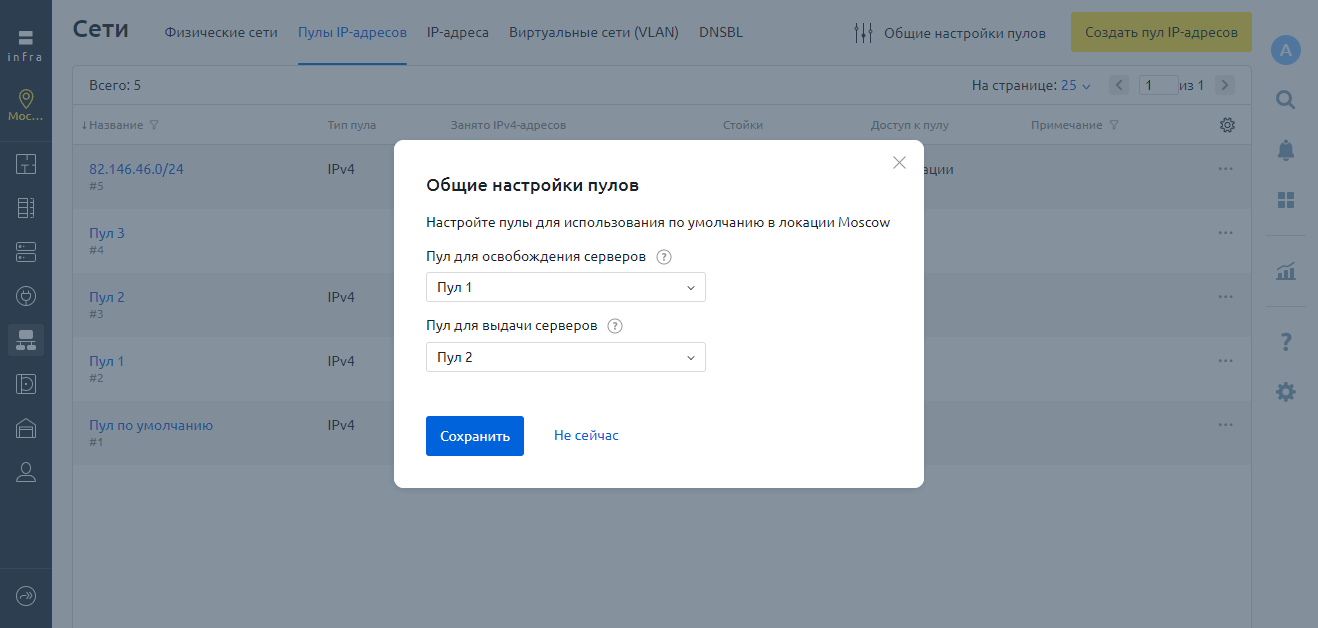
Task: Open the warehouse sidebar icon
Action: (26, 428)
